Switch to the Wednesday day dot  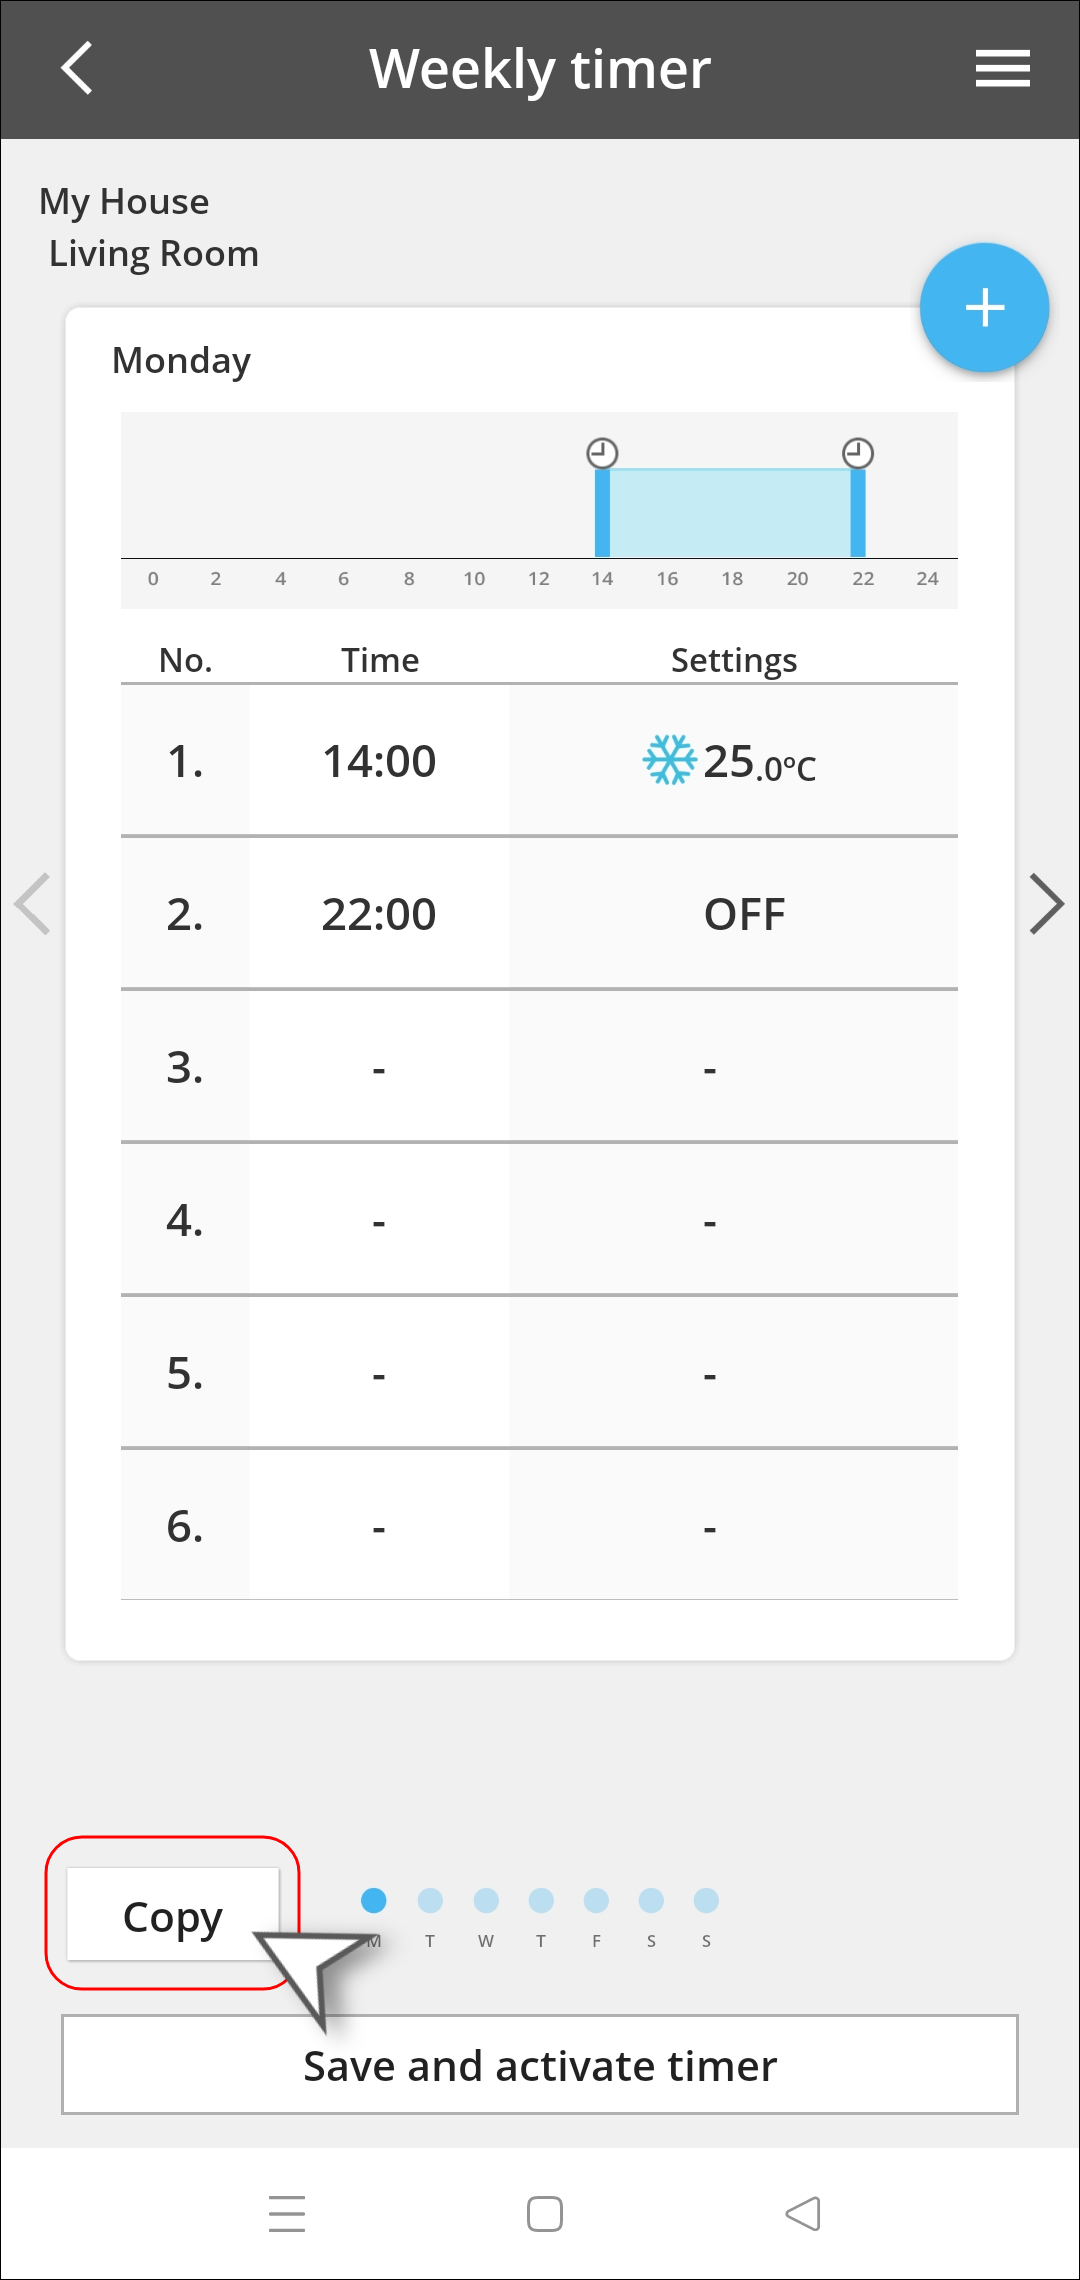click(486, 1900)
